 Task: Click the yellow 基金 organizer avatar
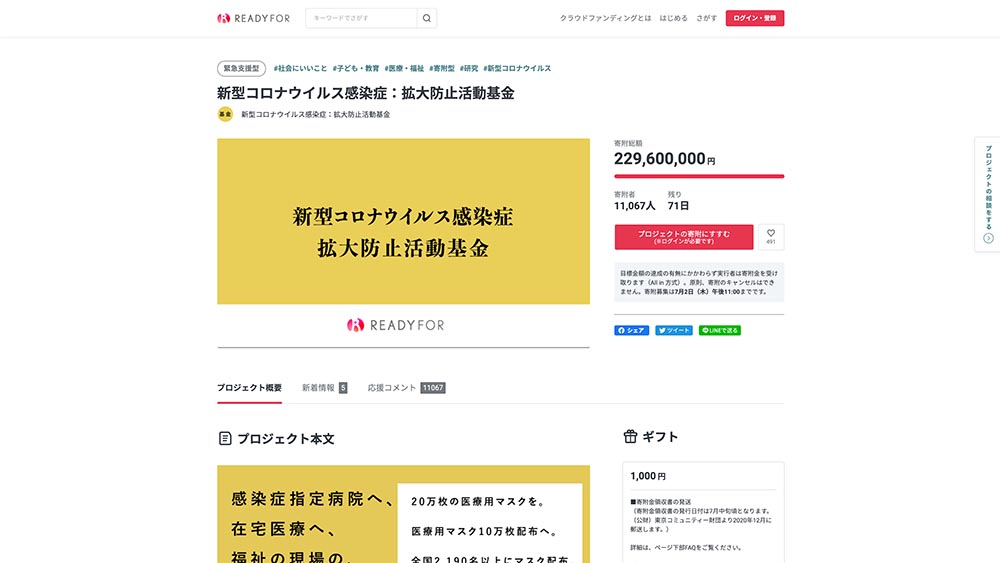tap(225, 114)
